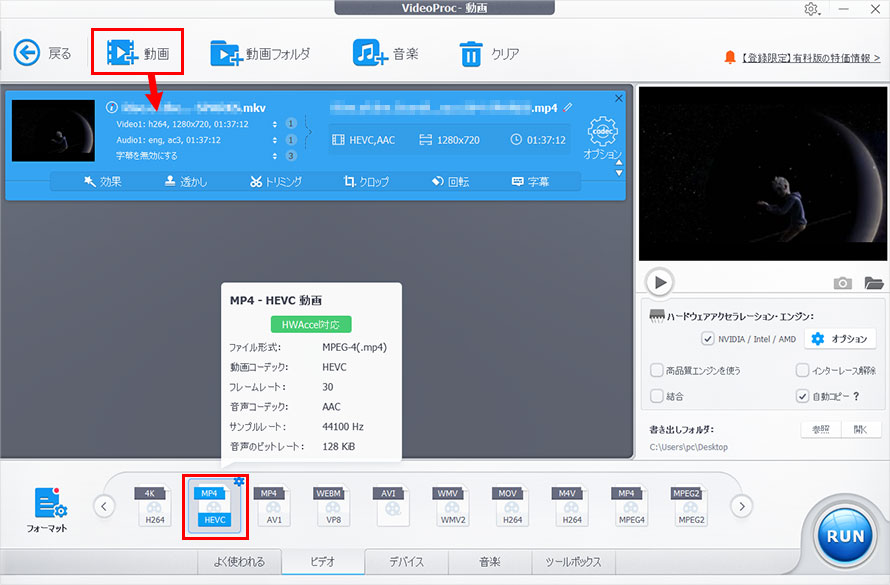The image size is (890, 585).
Task: Uncheck the 自動コピー option
Action: click(803, 394)
